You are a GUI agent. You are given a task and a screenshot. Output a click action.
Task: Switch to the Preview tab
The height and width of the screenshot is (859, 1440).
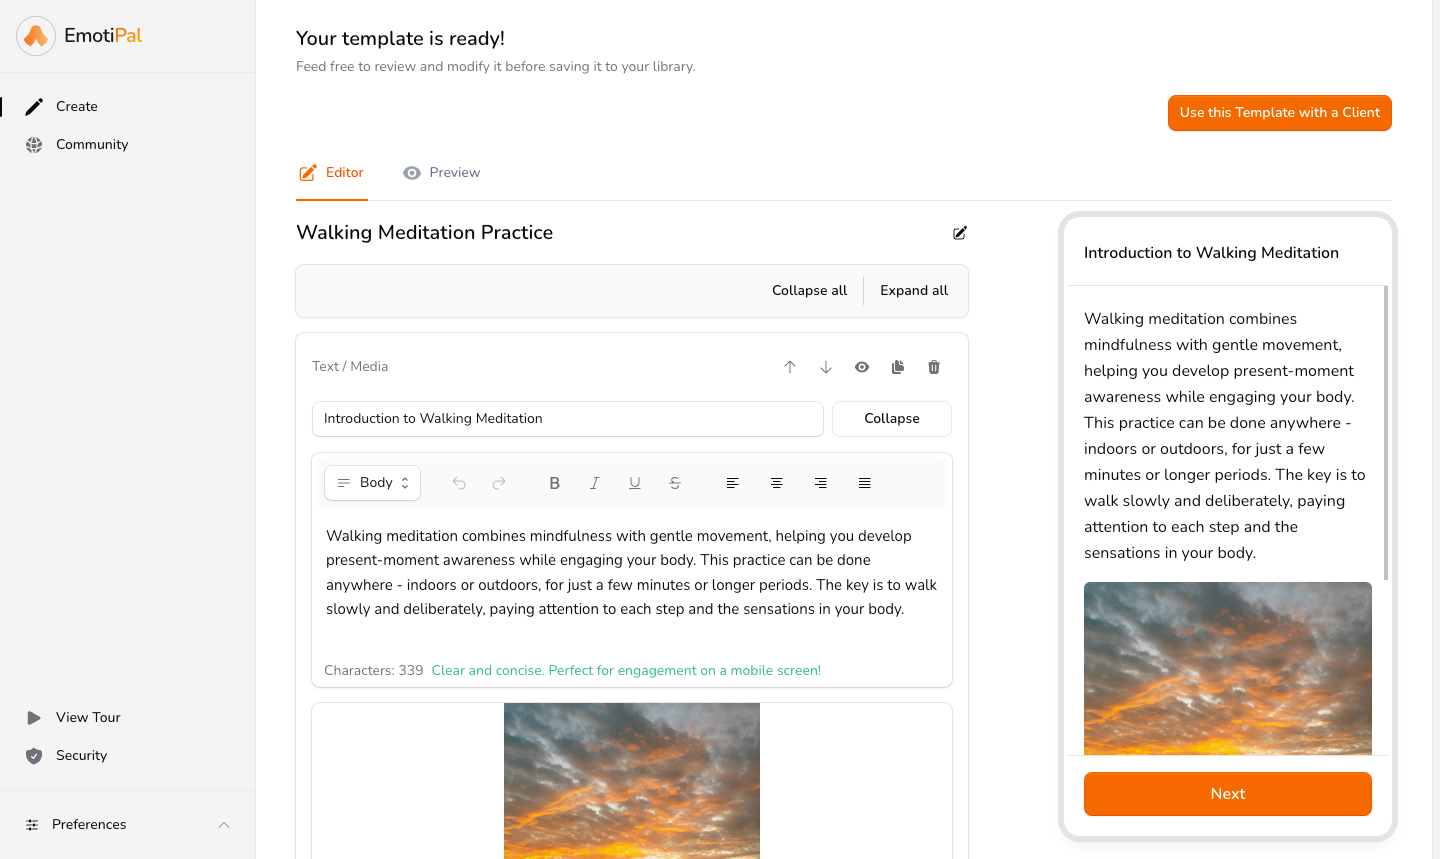pos(442,173)
